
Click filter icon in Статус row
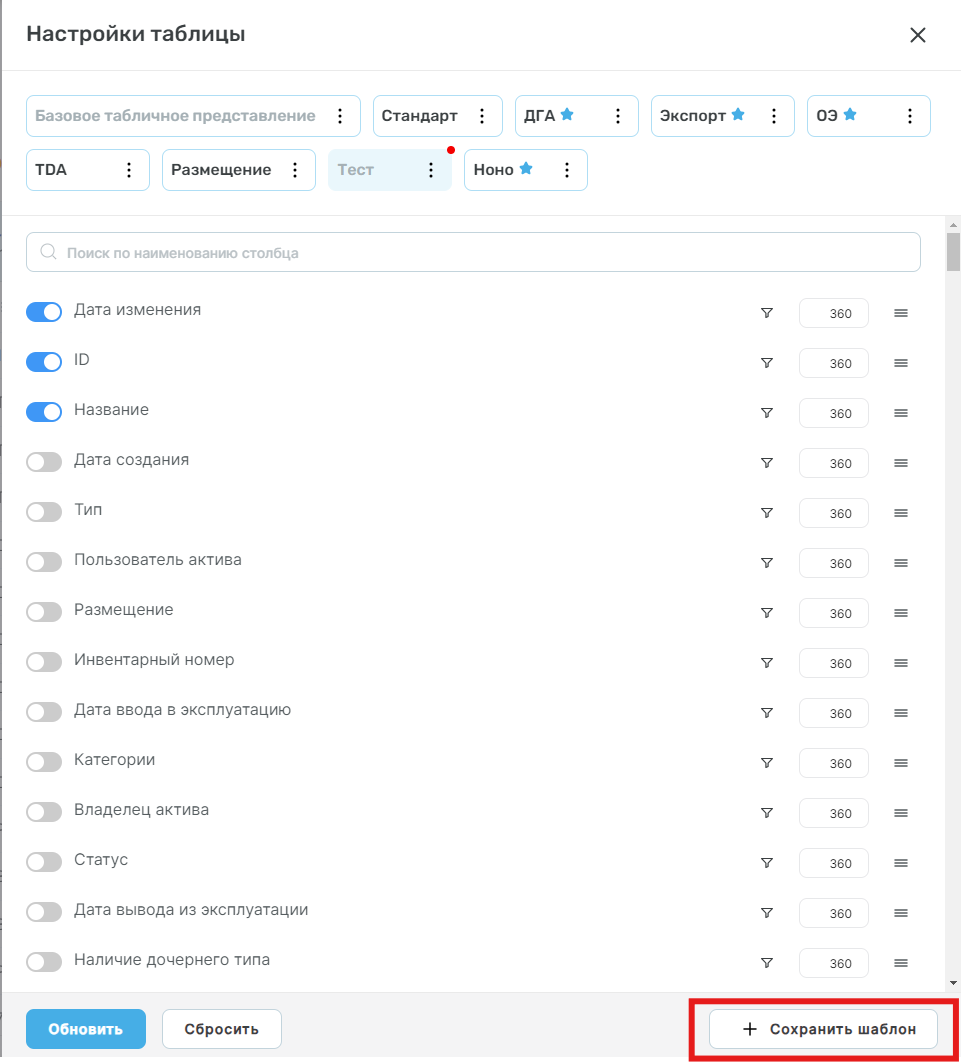pos(767,863)
